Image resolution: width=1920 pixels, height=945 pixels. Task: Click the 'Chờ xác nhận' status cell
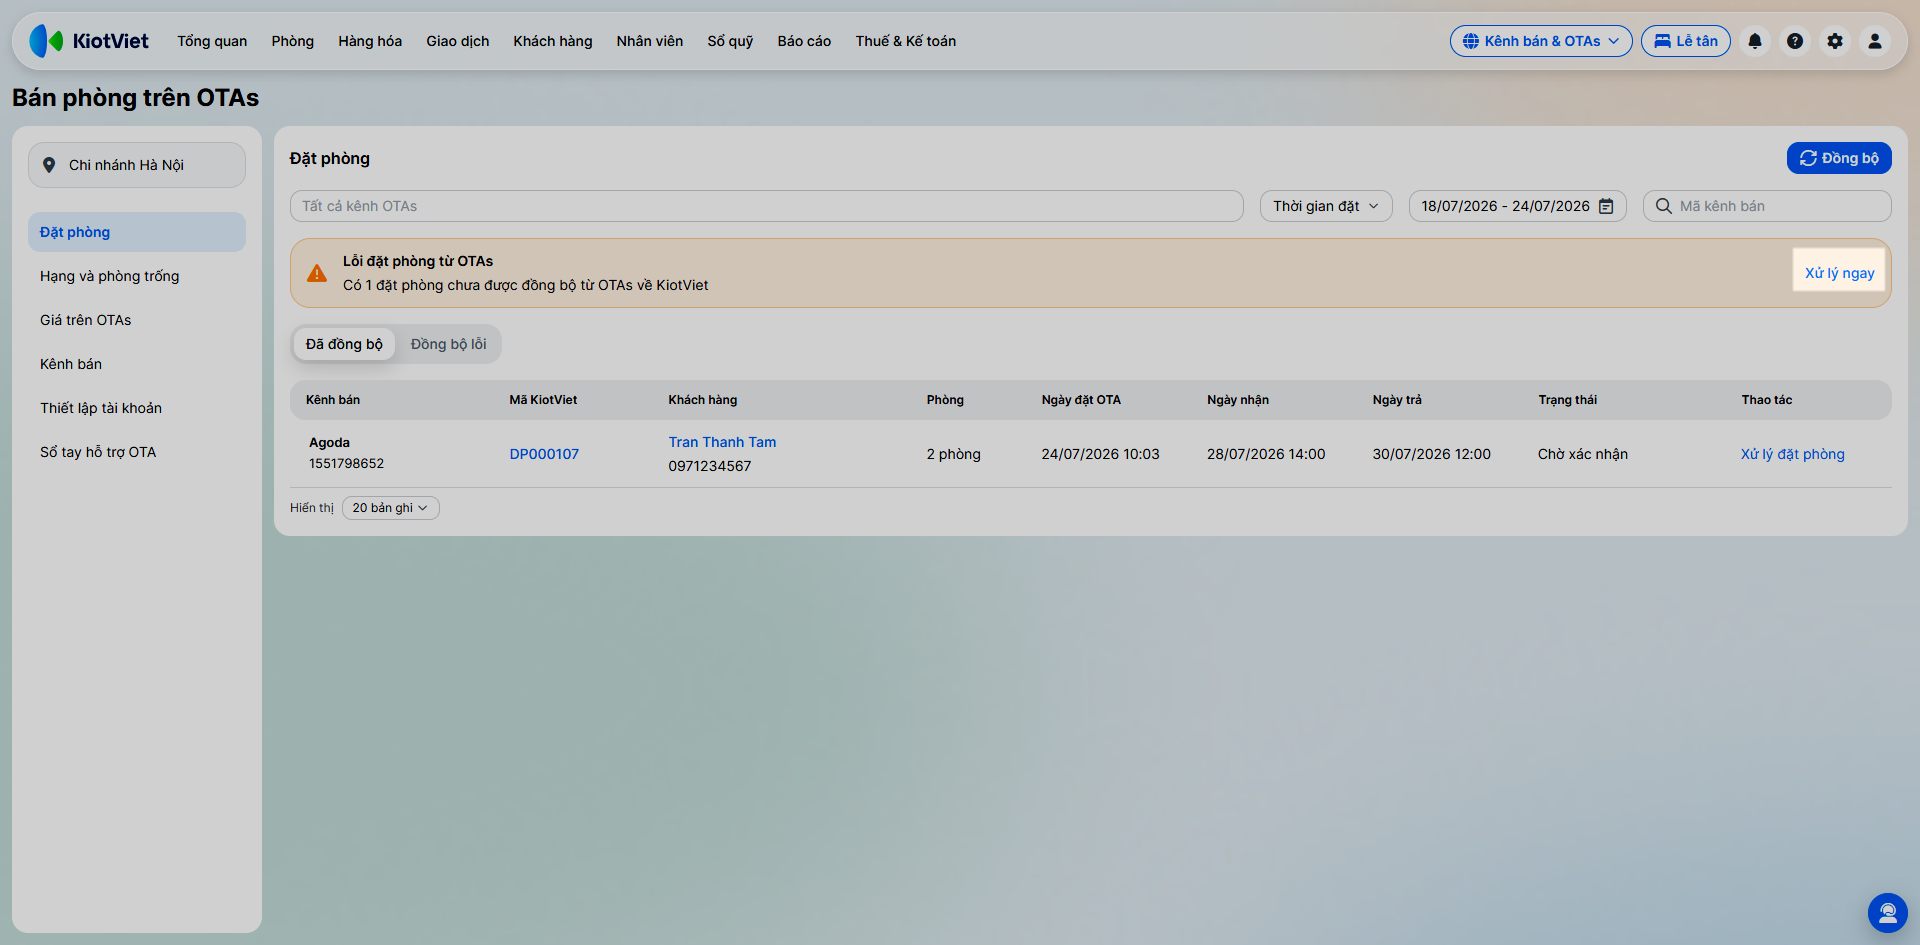pos(1583,454)
